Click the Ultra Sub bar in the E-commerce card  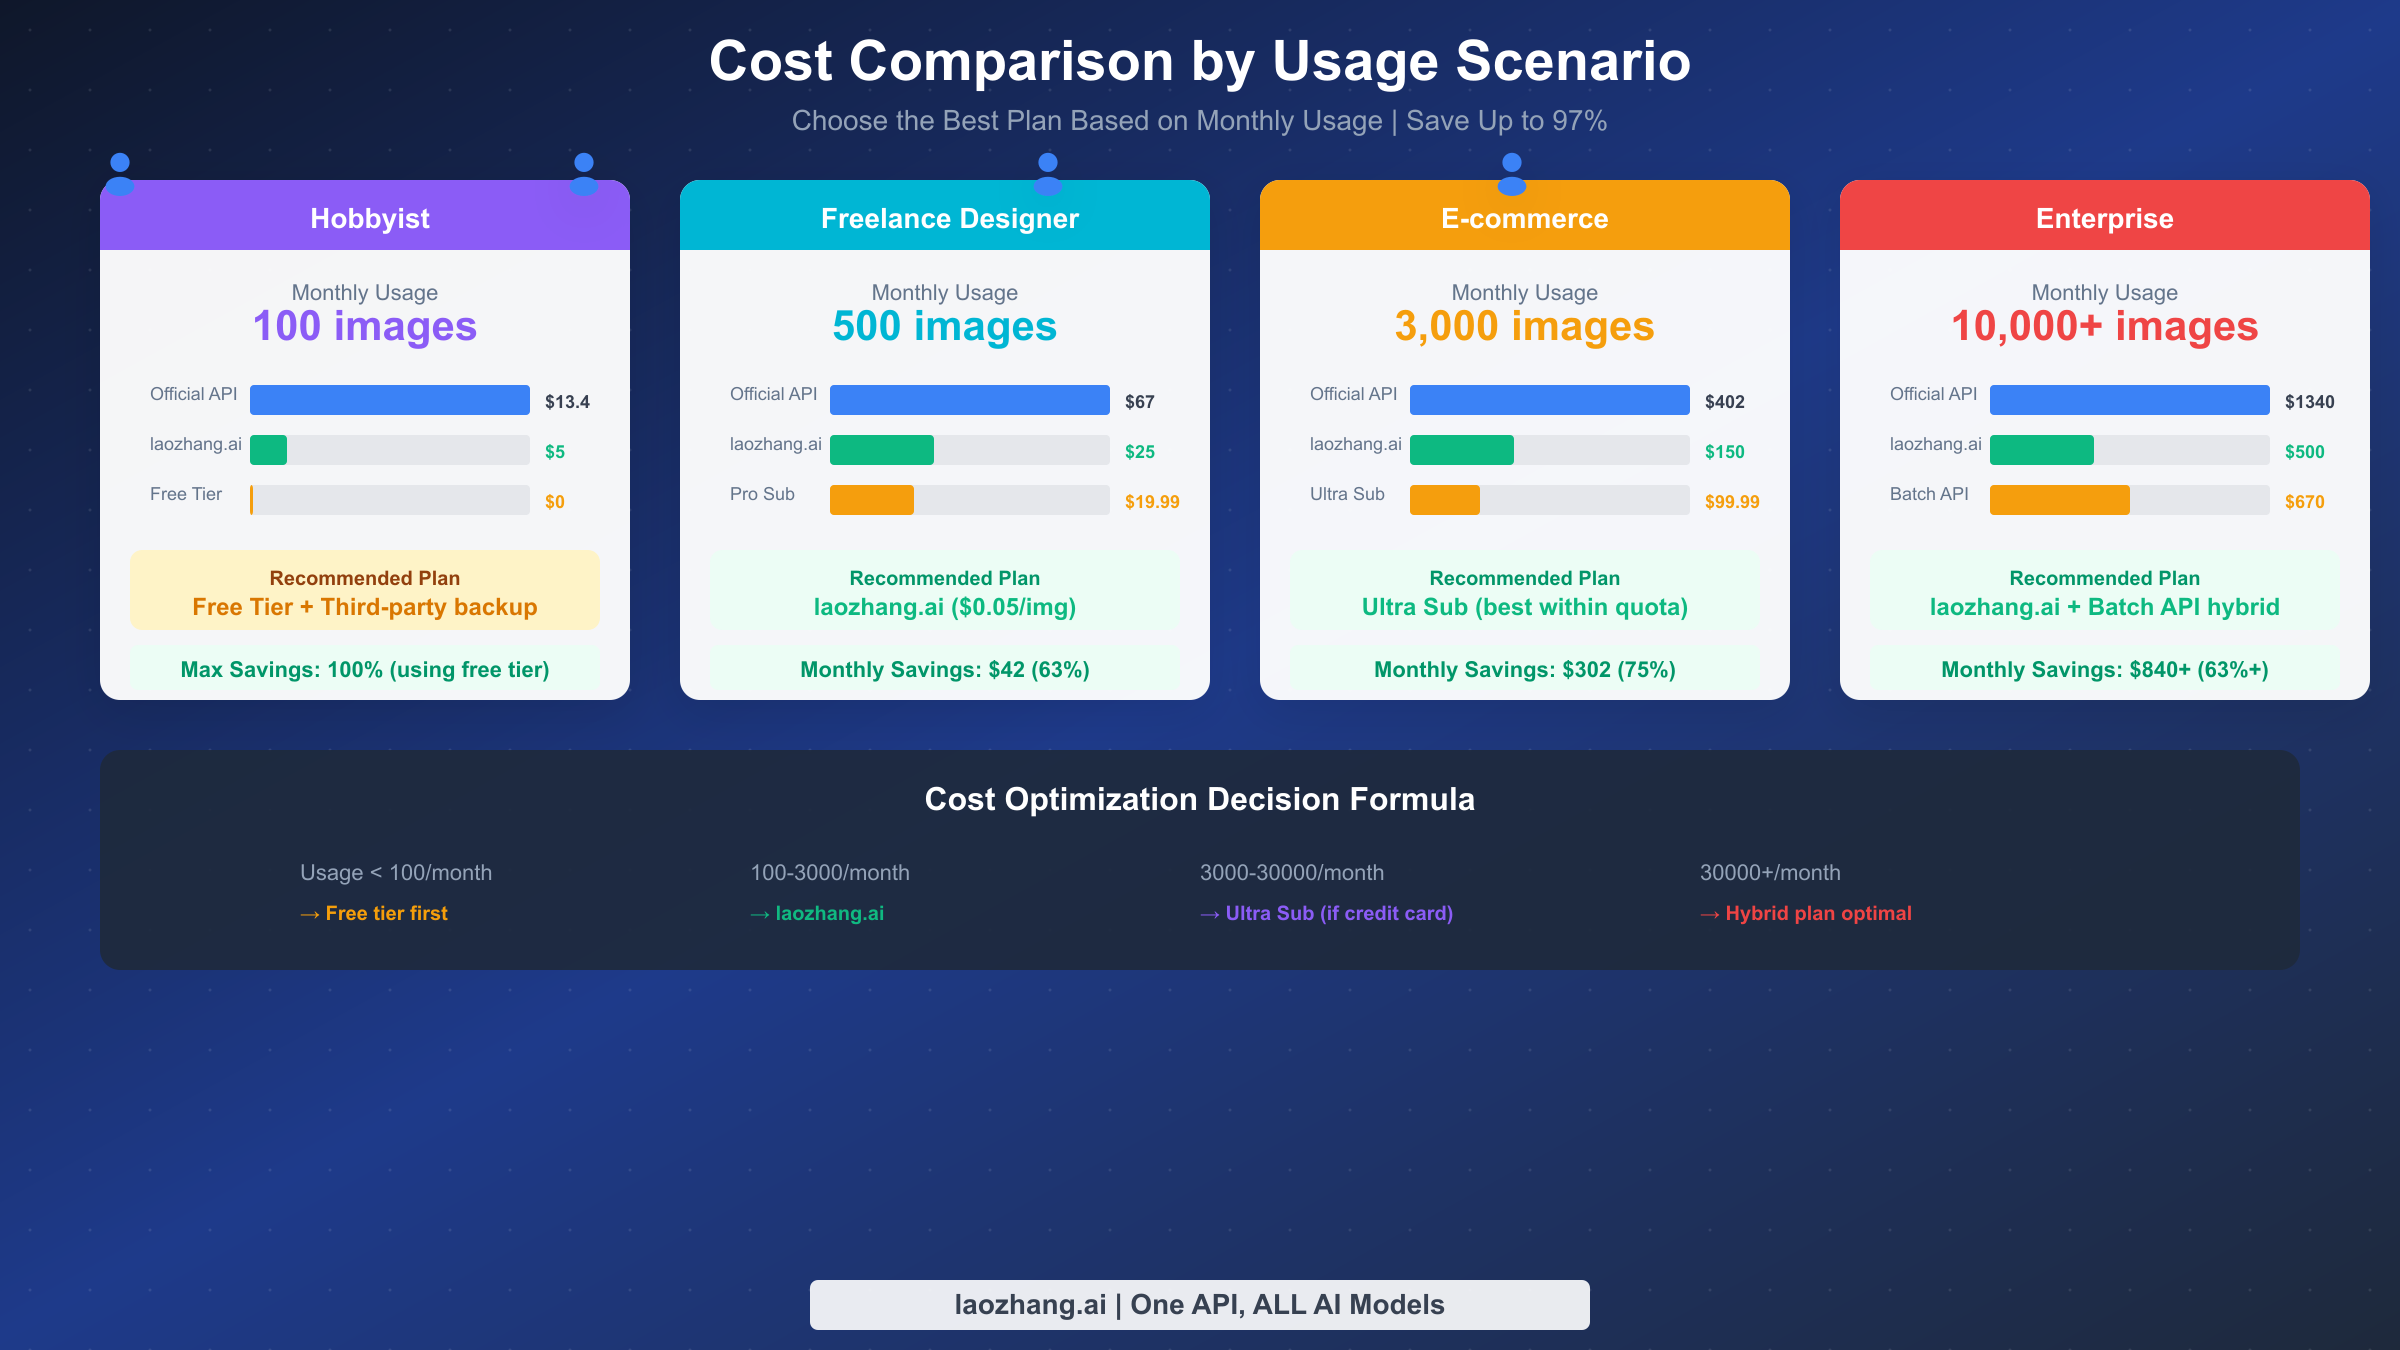pyautogui.click(x=1445, y=501)
